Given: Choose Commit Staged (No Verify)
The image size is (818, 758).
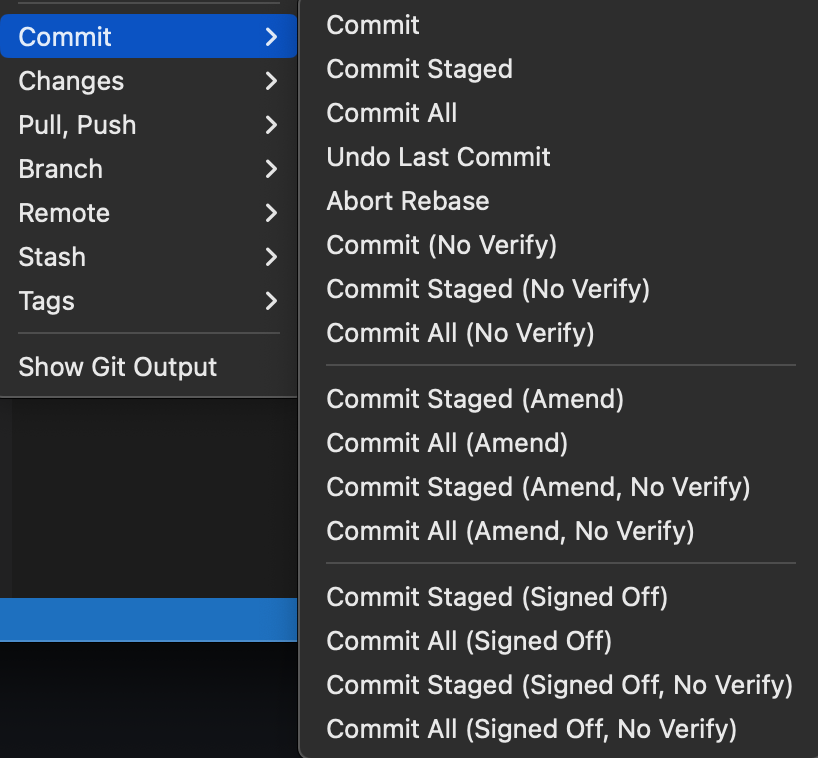Looking at the screenshot, I should click(x=488, y=289).
